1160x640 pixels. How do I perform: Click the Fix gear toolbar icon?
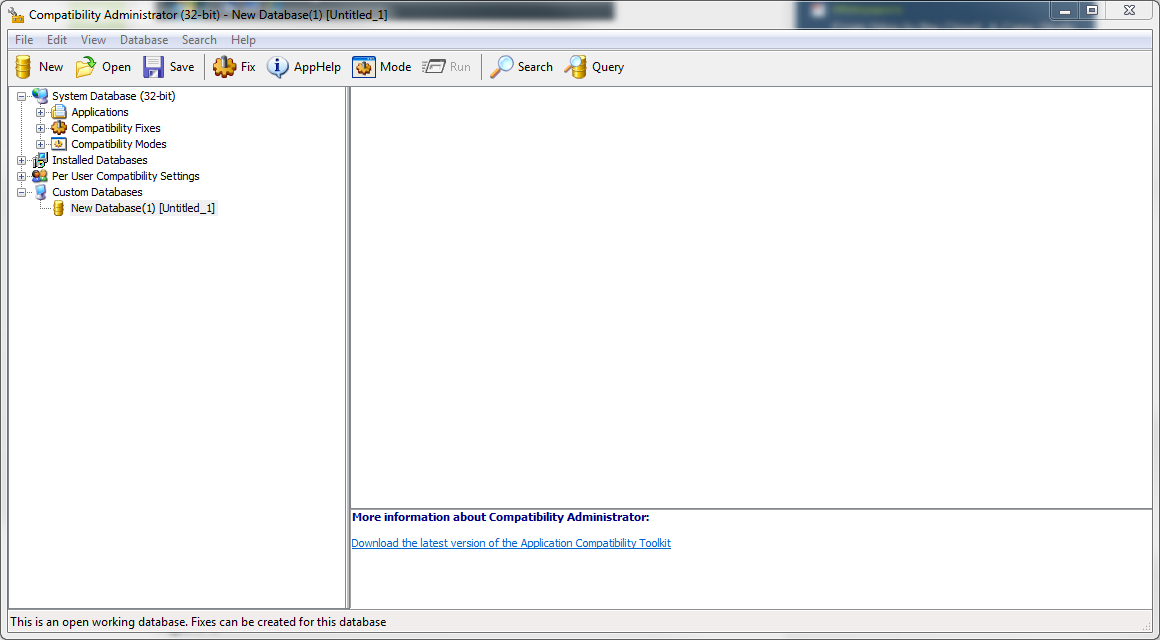224,67
